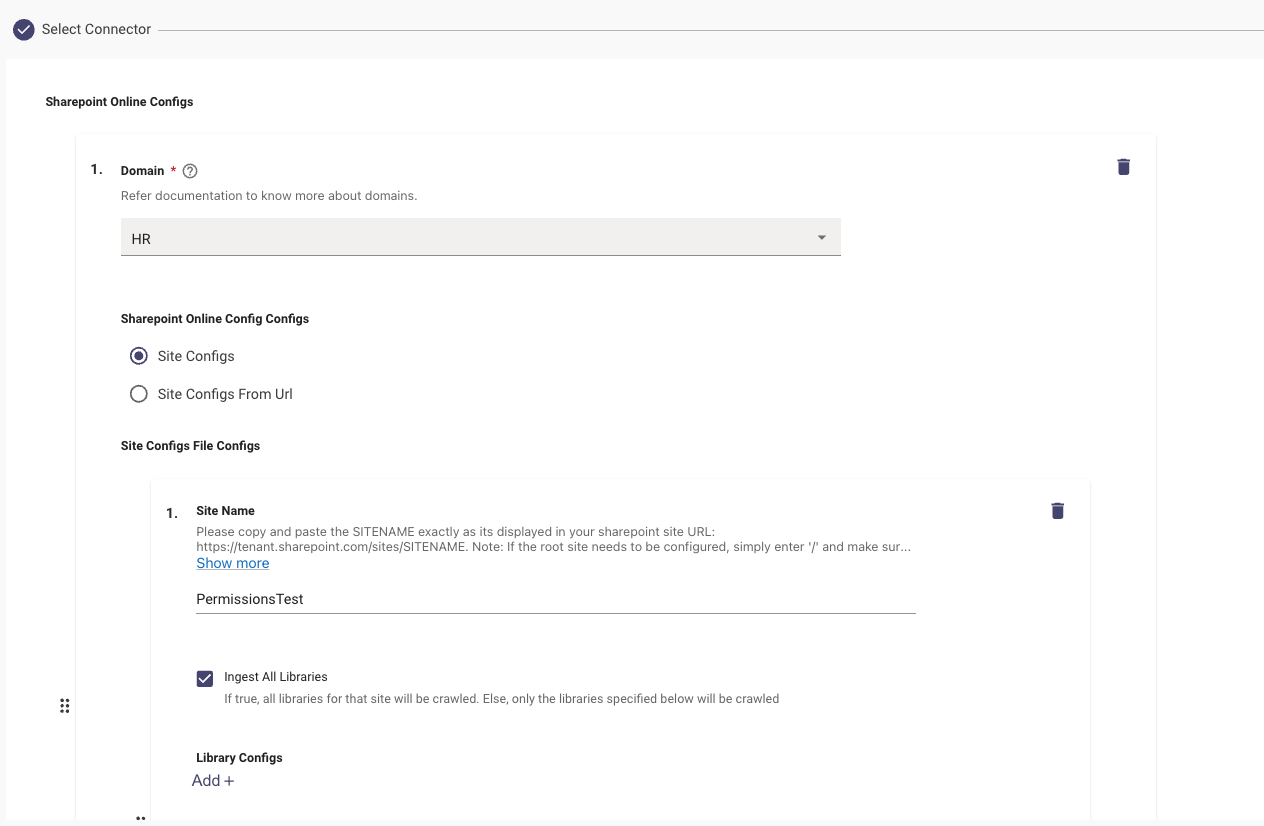Click into the Site Name field containing PermissionsTest

click(x=556, y=599)
